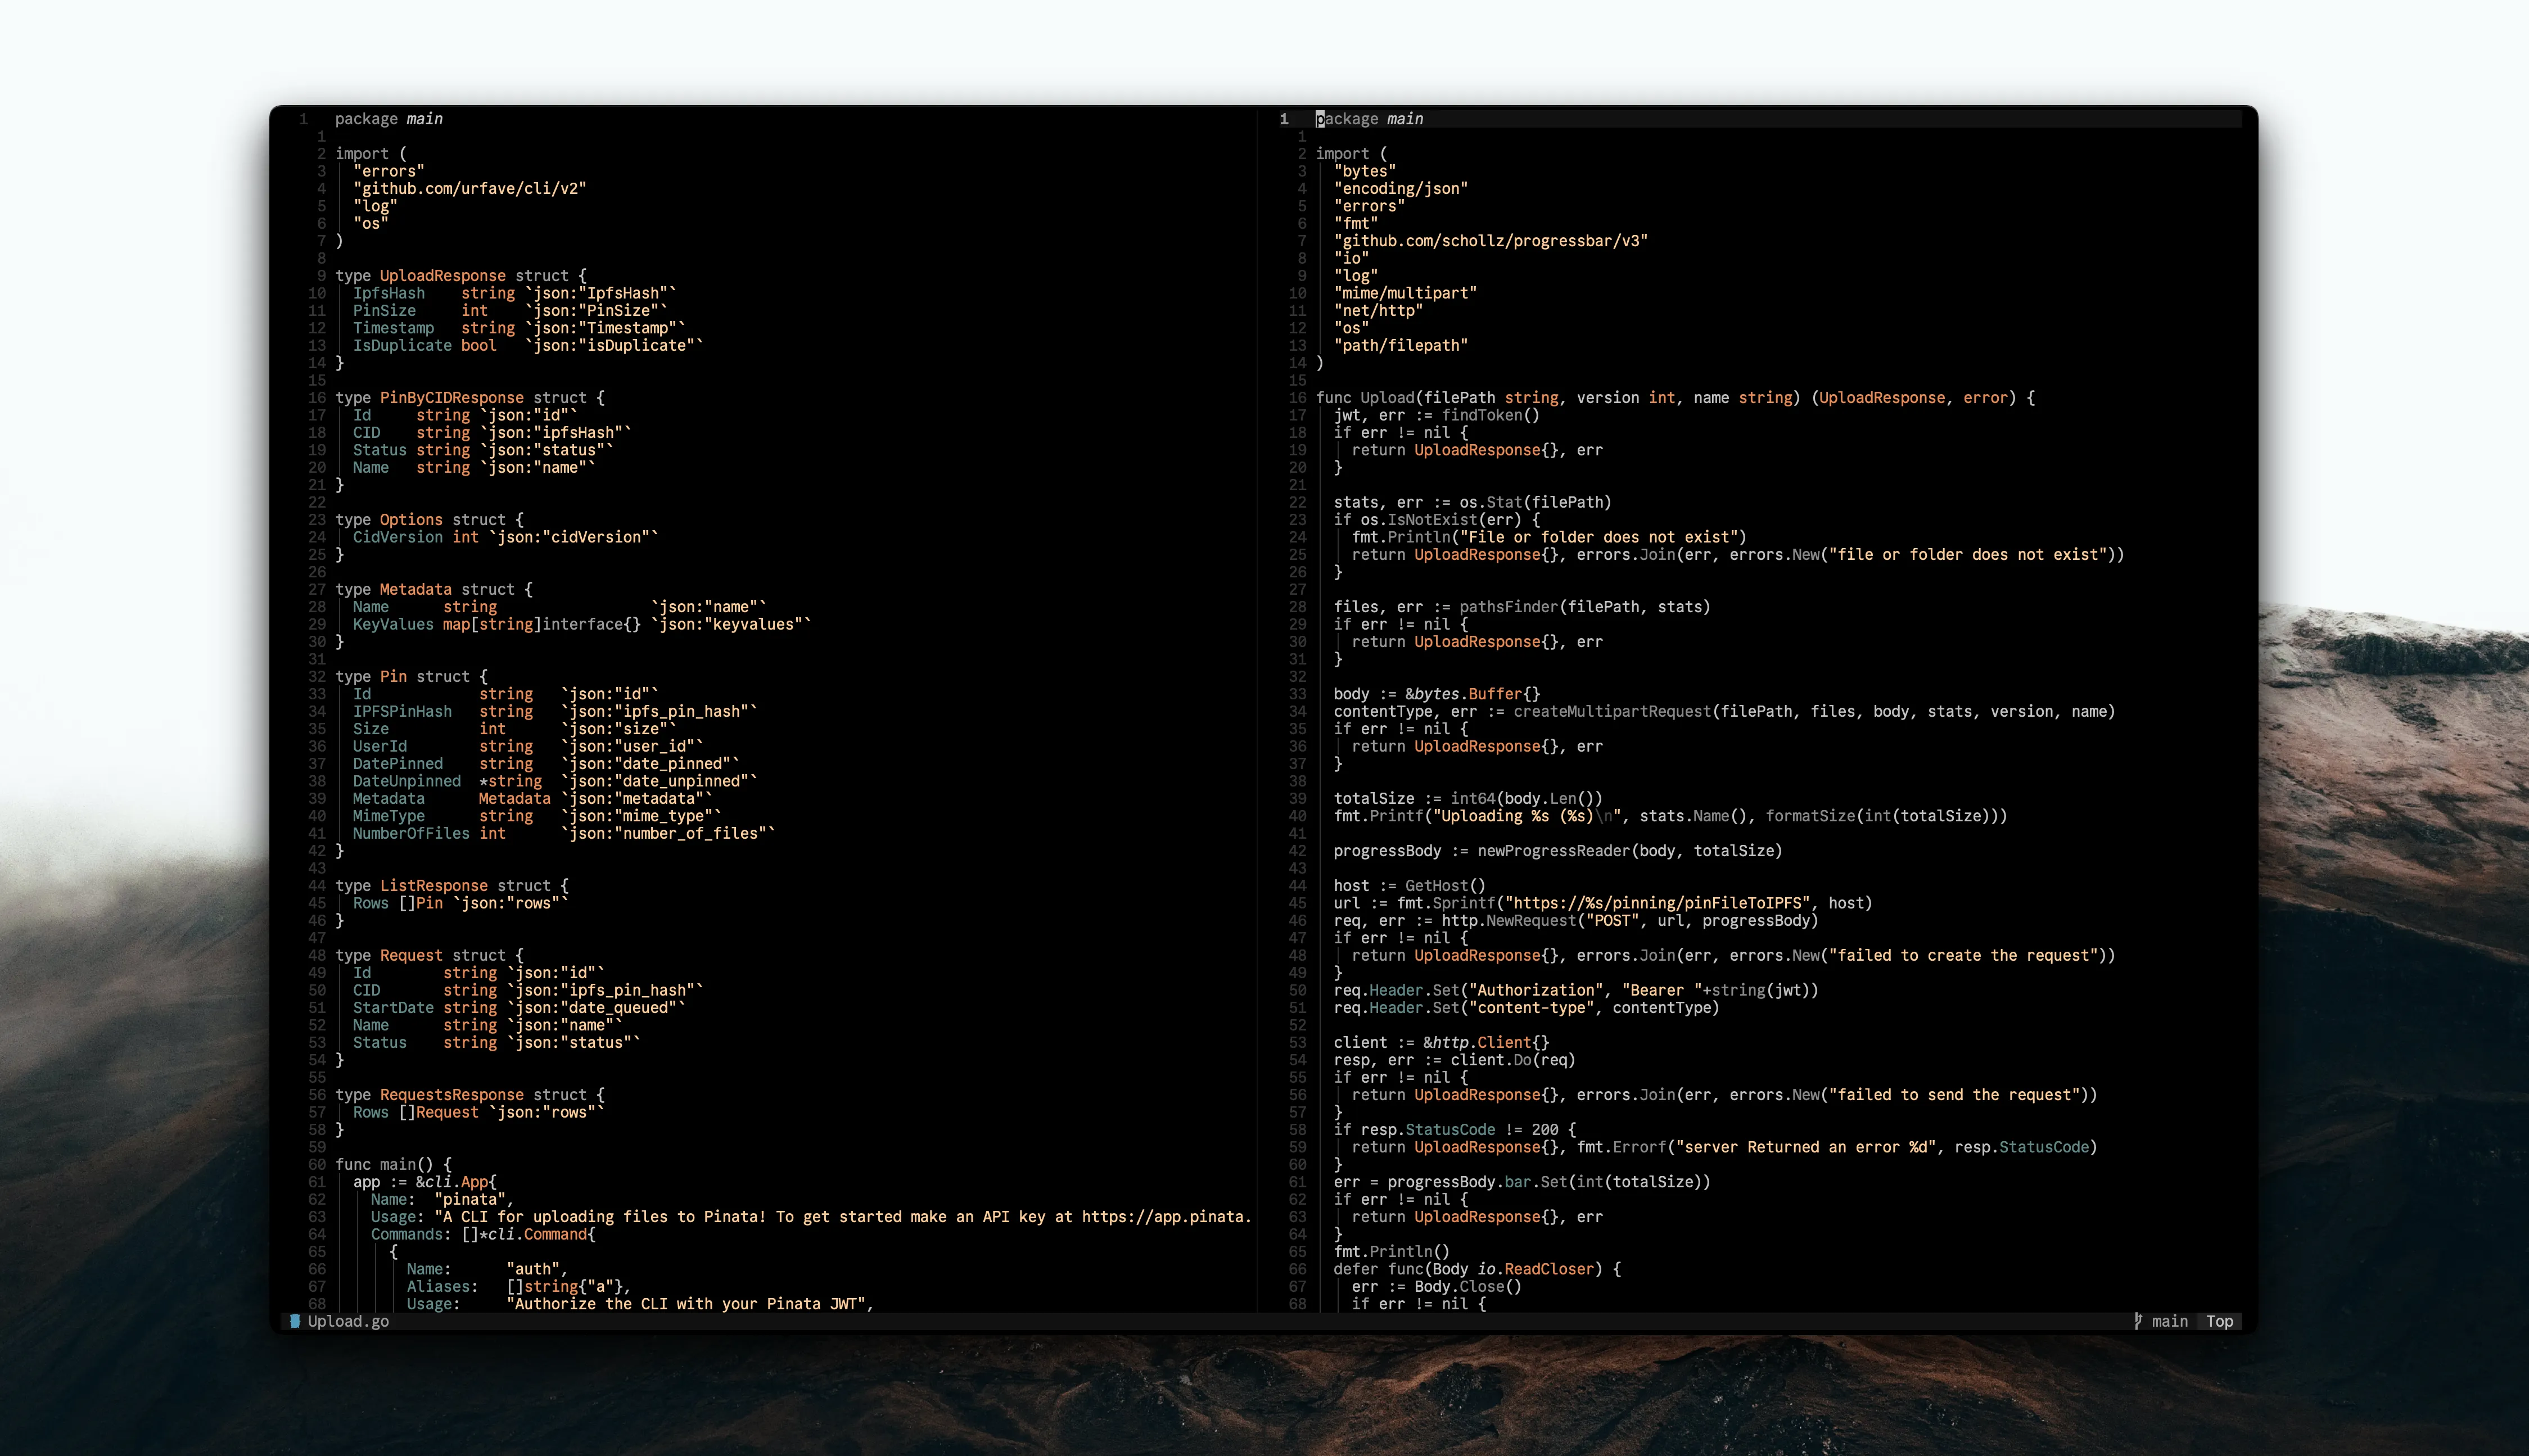Click the resp, err := client.Do(req) line
The height and width of the screenshot is (1456, 2529).
(x=1454, y=1060)
